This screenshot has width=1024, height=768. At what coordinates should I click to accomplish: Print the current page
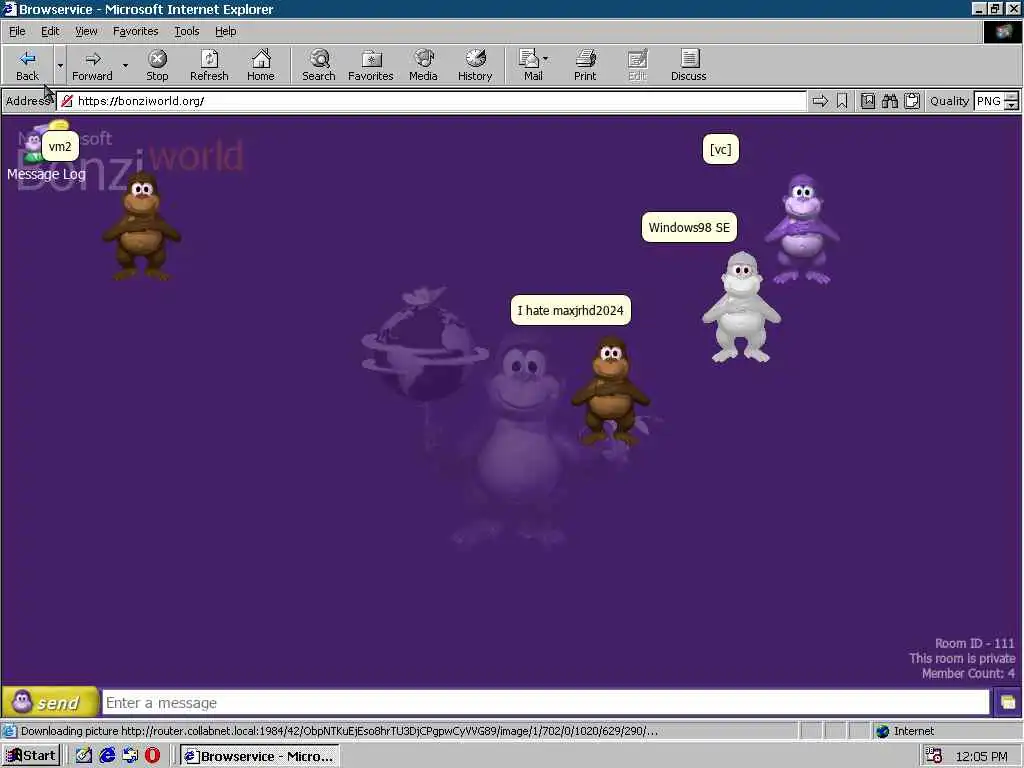pos(585,65)
